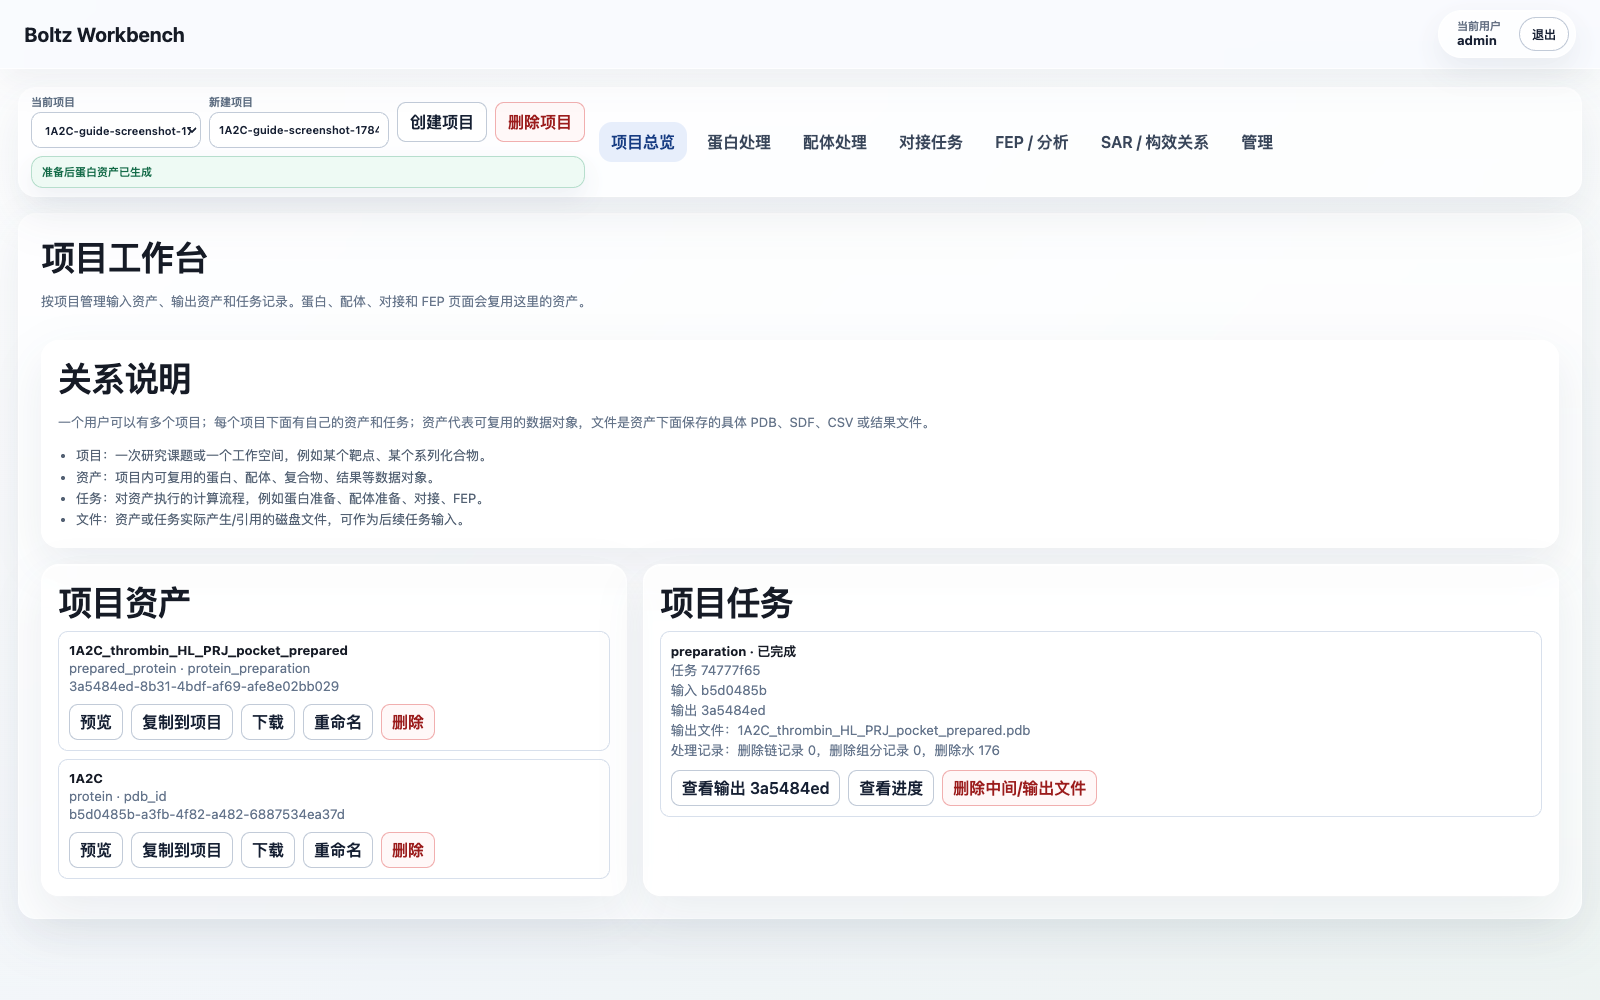
Task: Select the FEP / 分析 tab
Action: click(1032, 142)
